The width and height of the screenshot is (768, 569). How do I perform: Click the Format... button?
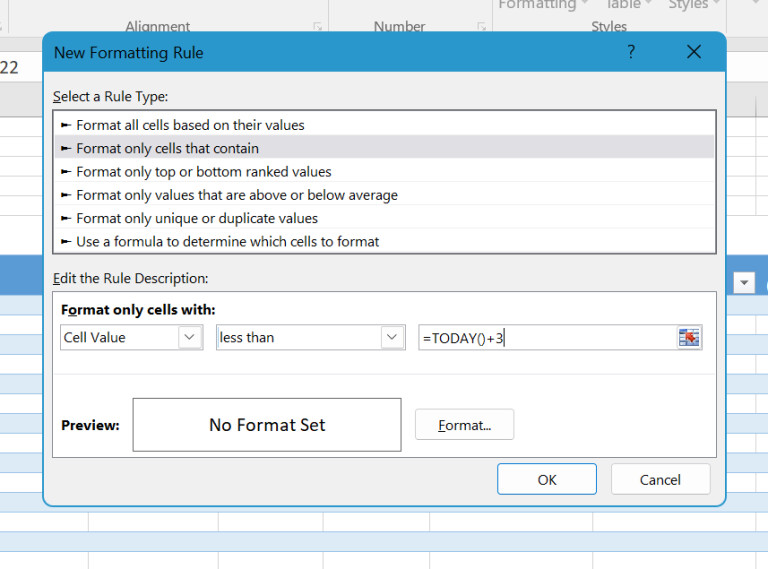[x=464, y=425]
